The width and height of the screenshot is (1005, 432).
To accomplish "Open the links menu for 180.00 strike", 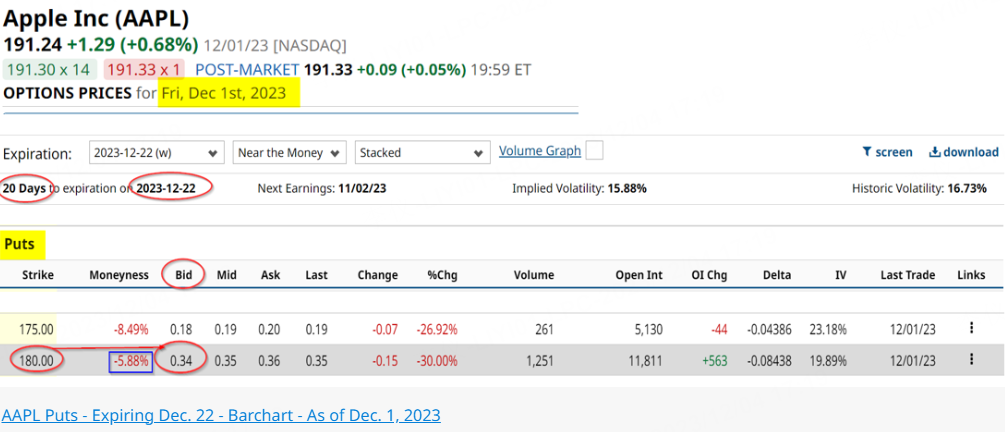I will pos(972,359).
